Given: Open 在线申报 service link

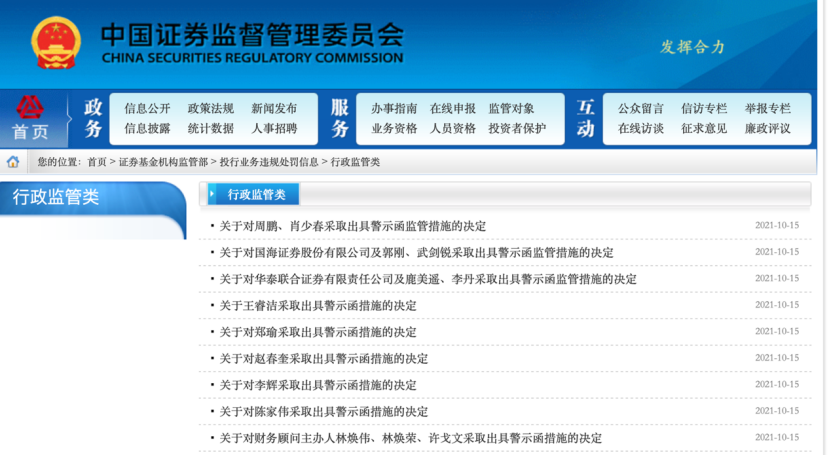Looking at the screenshot, I should [452, 108].
